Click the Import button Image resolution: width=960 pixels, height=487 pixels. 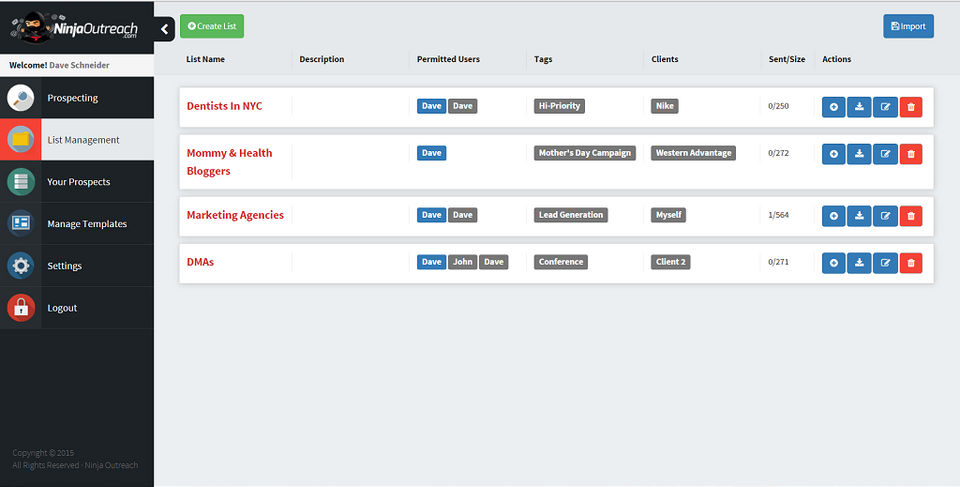point(908,26)
